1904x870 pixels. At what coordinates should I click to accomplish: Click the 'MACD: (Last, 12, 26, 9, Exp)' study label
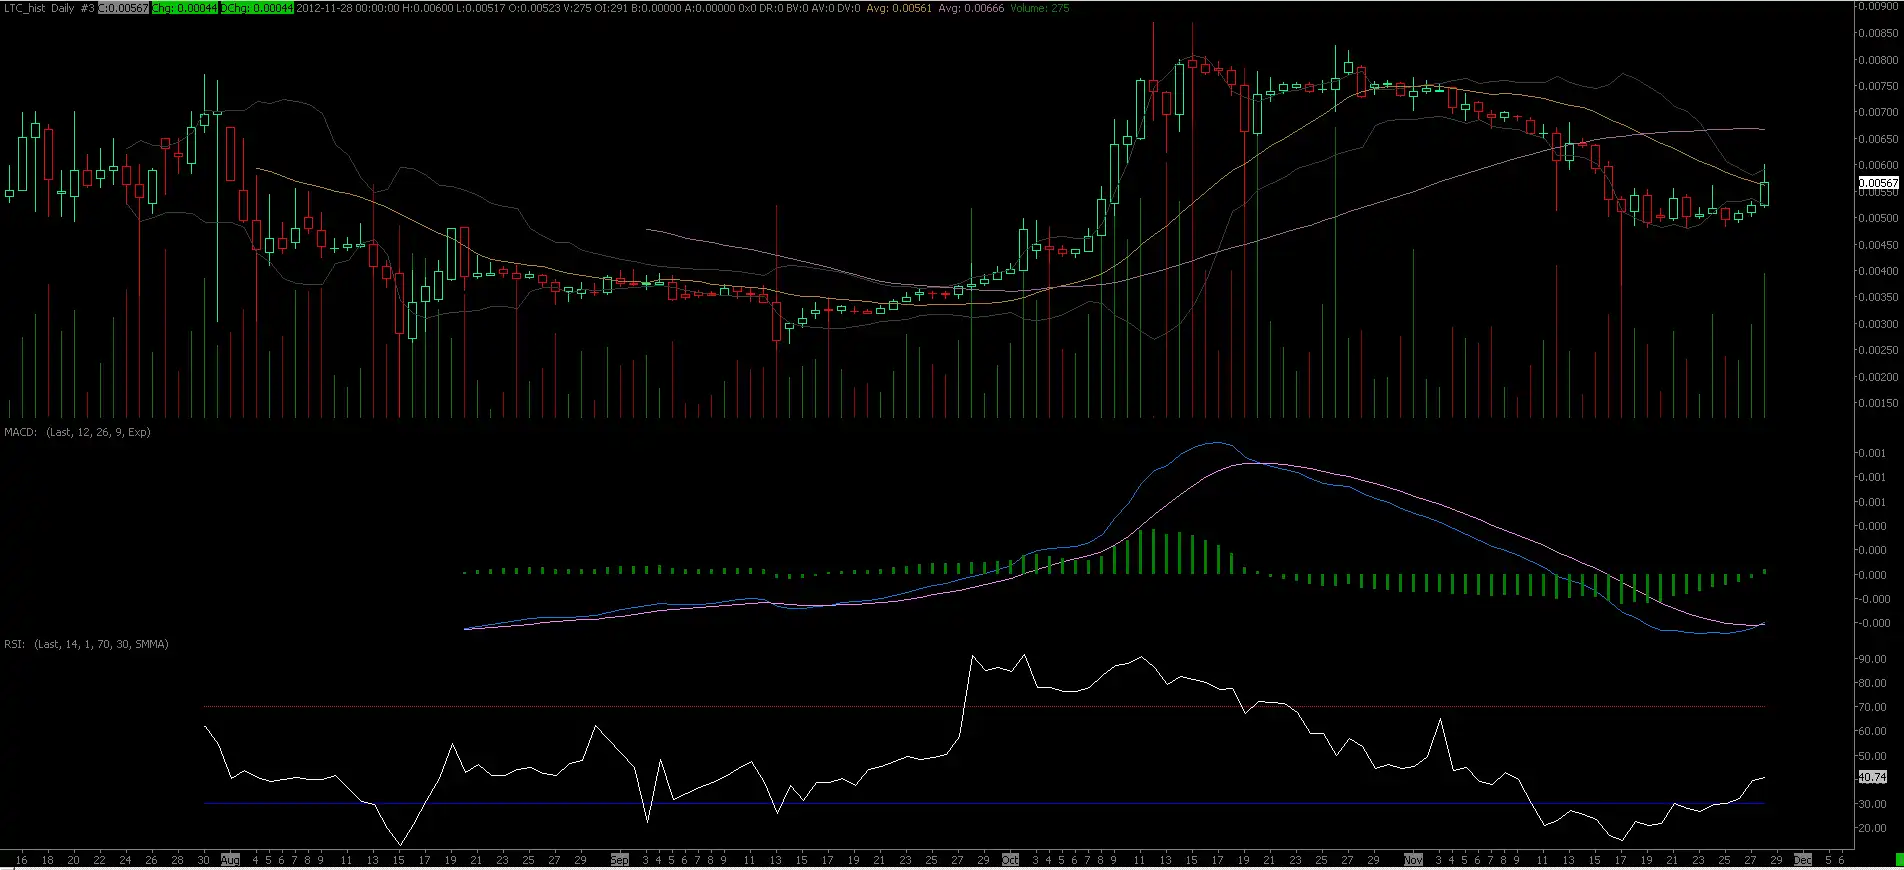tap(77, 432)
